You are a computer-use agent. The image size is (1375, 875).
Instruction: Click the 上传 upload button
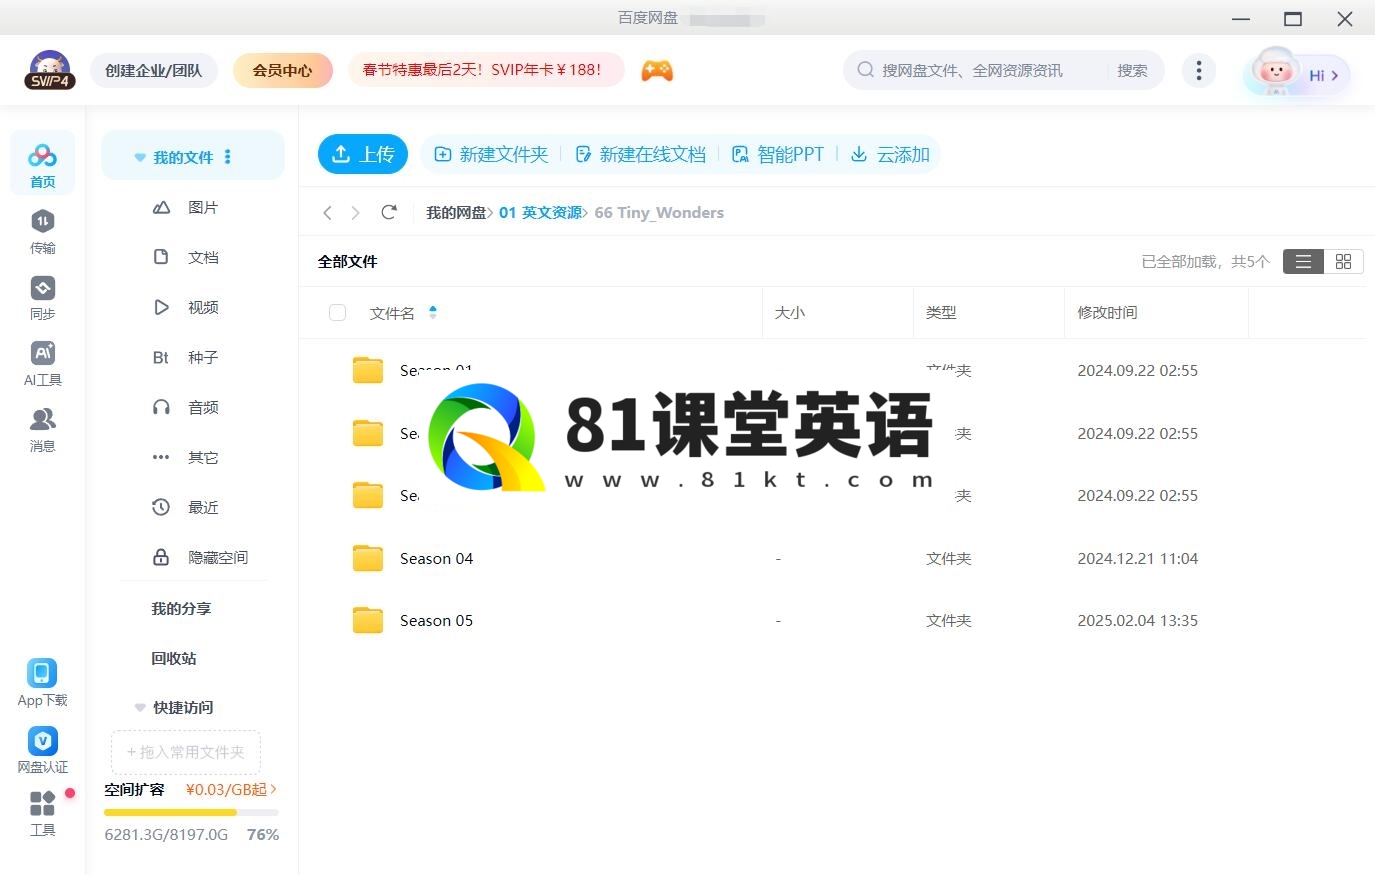click(363, 154)
